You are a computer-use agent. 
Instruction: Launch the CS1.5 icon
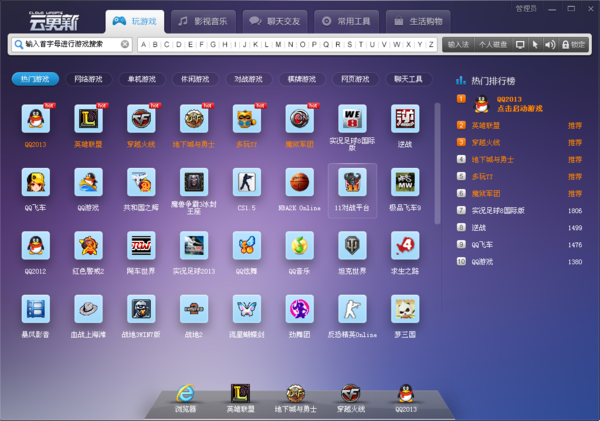[247, 182]
